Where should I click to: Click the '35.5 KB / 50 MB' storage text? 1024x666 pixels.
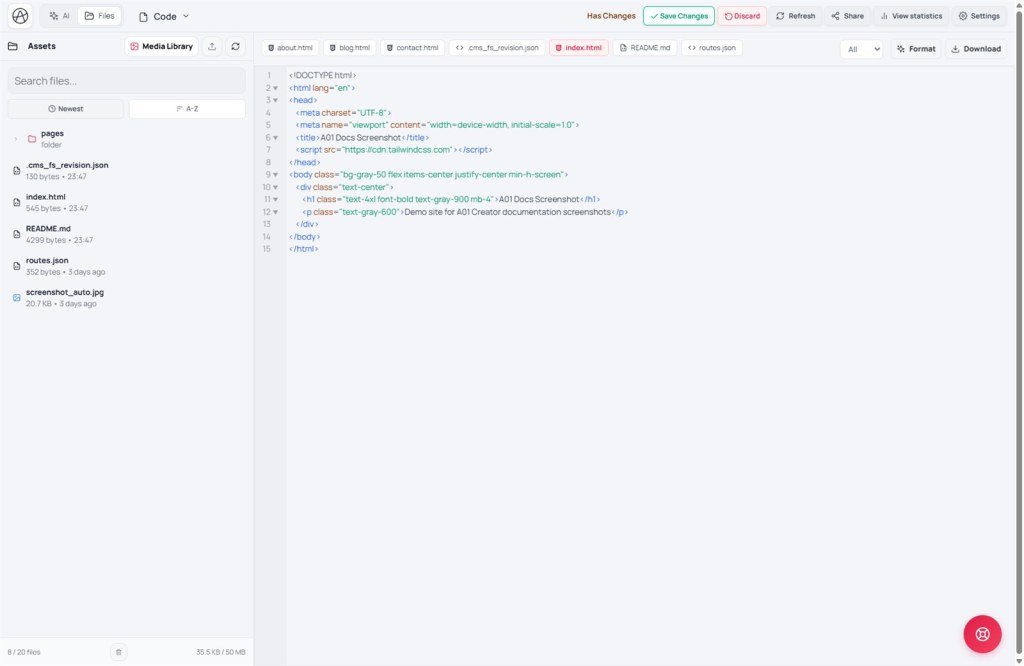pyautogui.click(x=221, y=652)
